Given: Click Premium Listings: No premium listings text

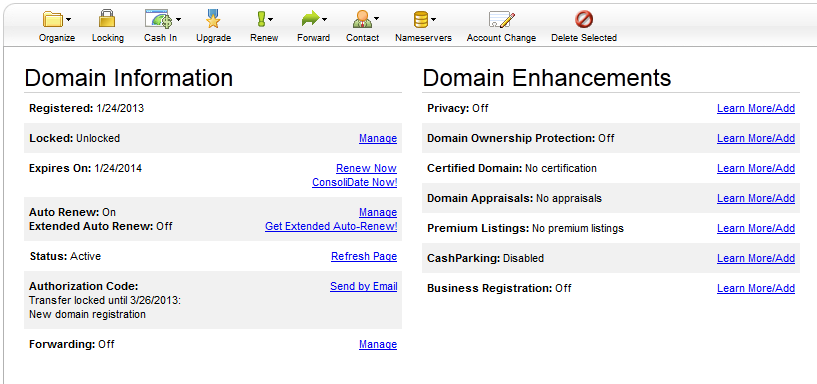Looking at the screenshot, I should [525, 228].
